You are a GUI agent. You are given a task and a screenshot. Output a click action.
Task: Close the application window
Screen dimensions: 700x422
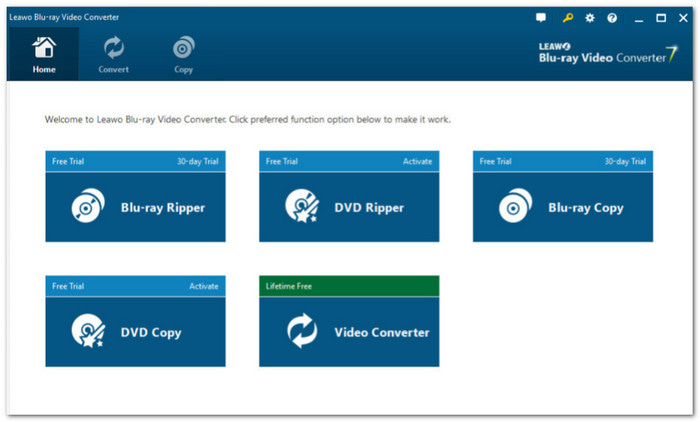(683, 18)
